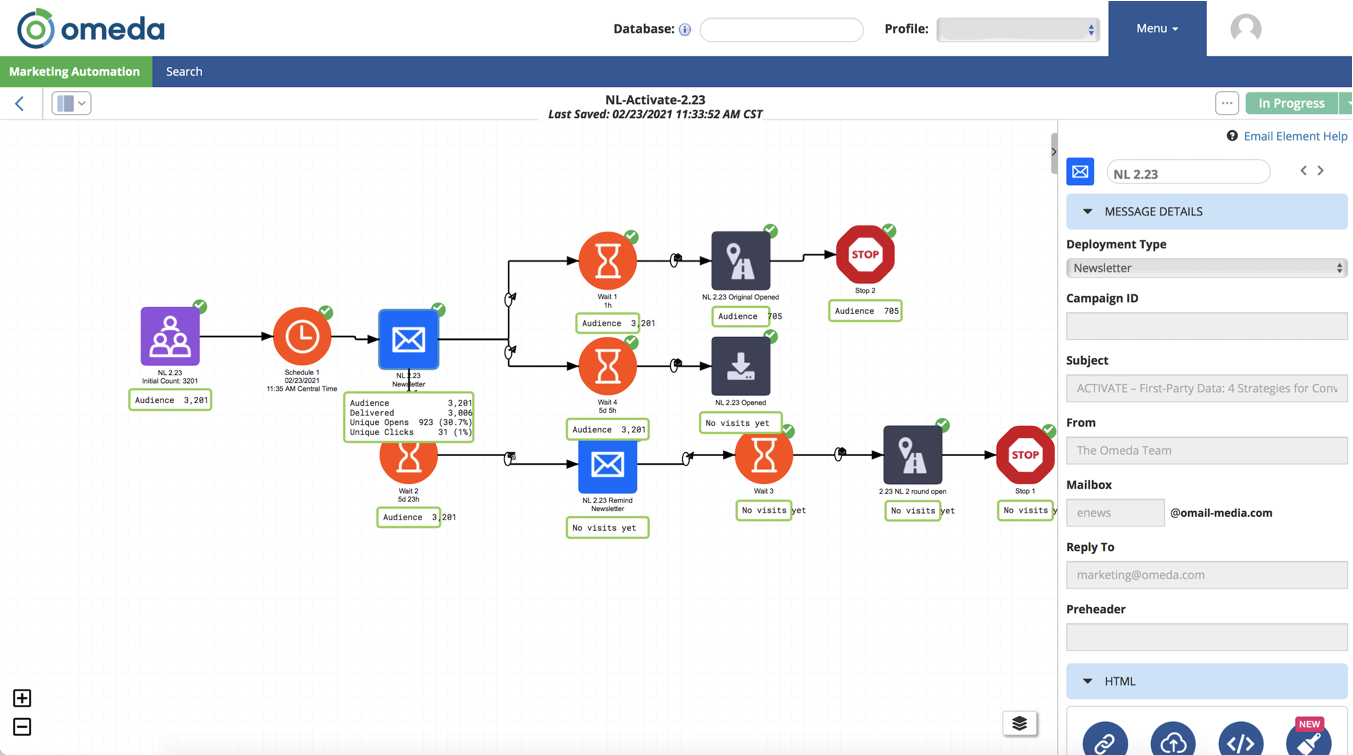Viewport: 1353px width, 755px height.
Task: Collapse the MESSAGE DETAILS section
Action: coord(1088,211)
